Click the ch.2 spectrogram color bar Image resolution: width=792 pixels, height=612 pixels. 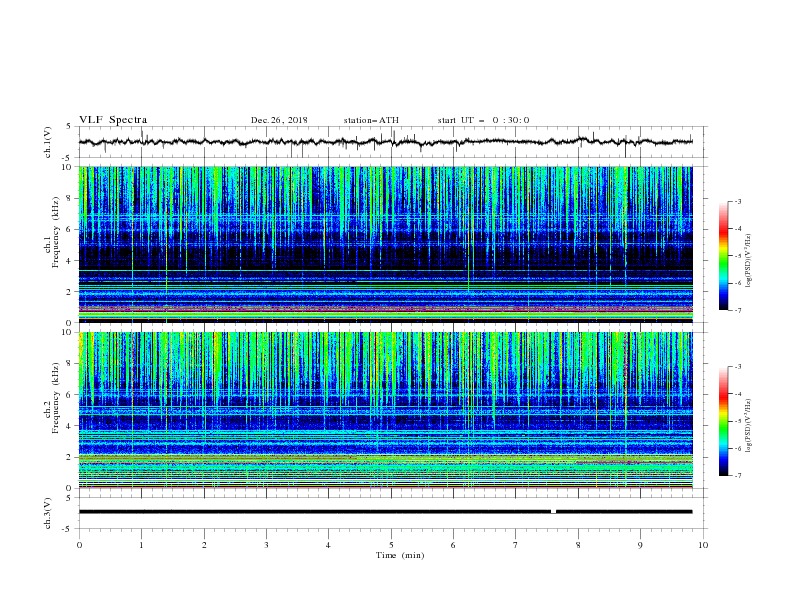pos(724,421)
